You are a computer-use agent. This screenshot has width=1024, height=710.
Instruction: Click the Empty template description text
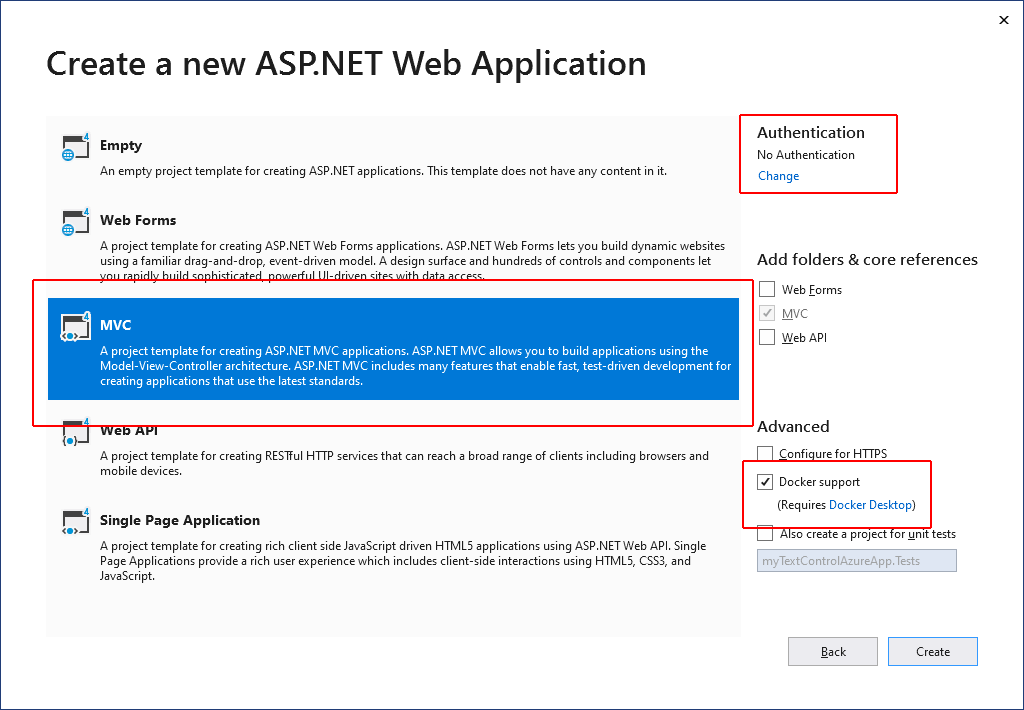383,171
